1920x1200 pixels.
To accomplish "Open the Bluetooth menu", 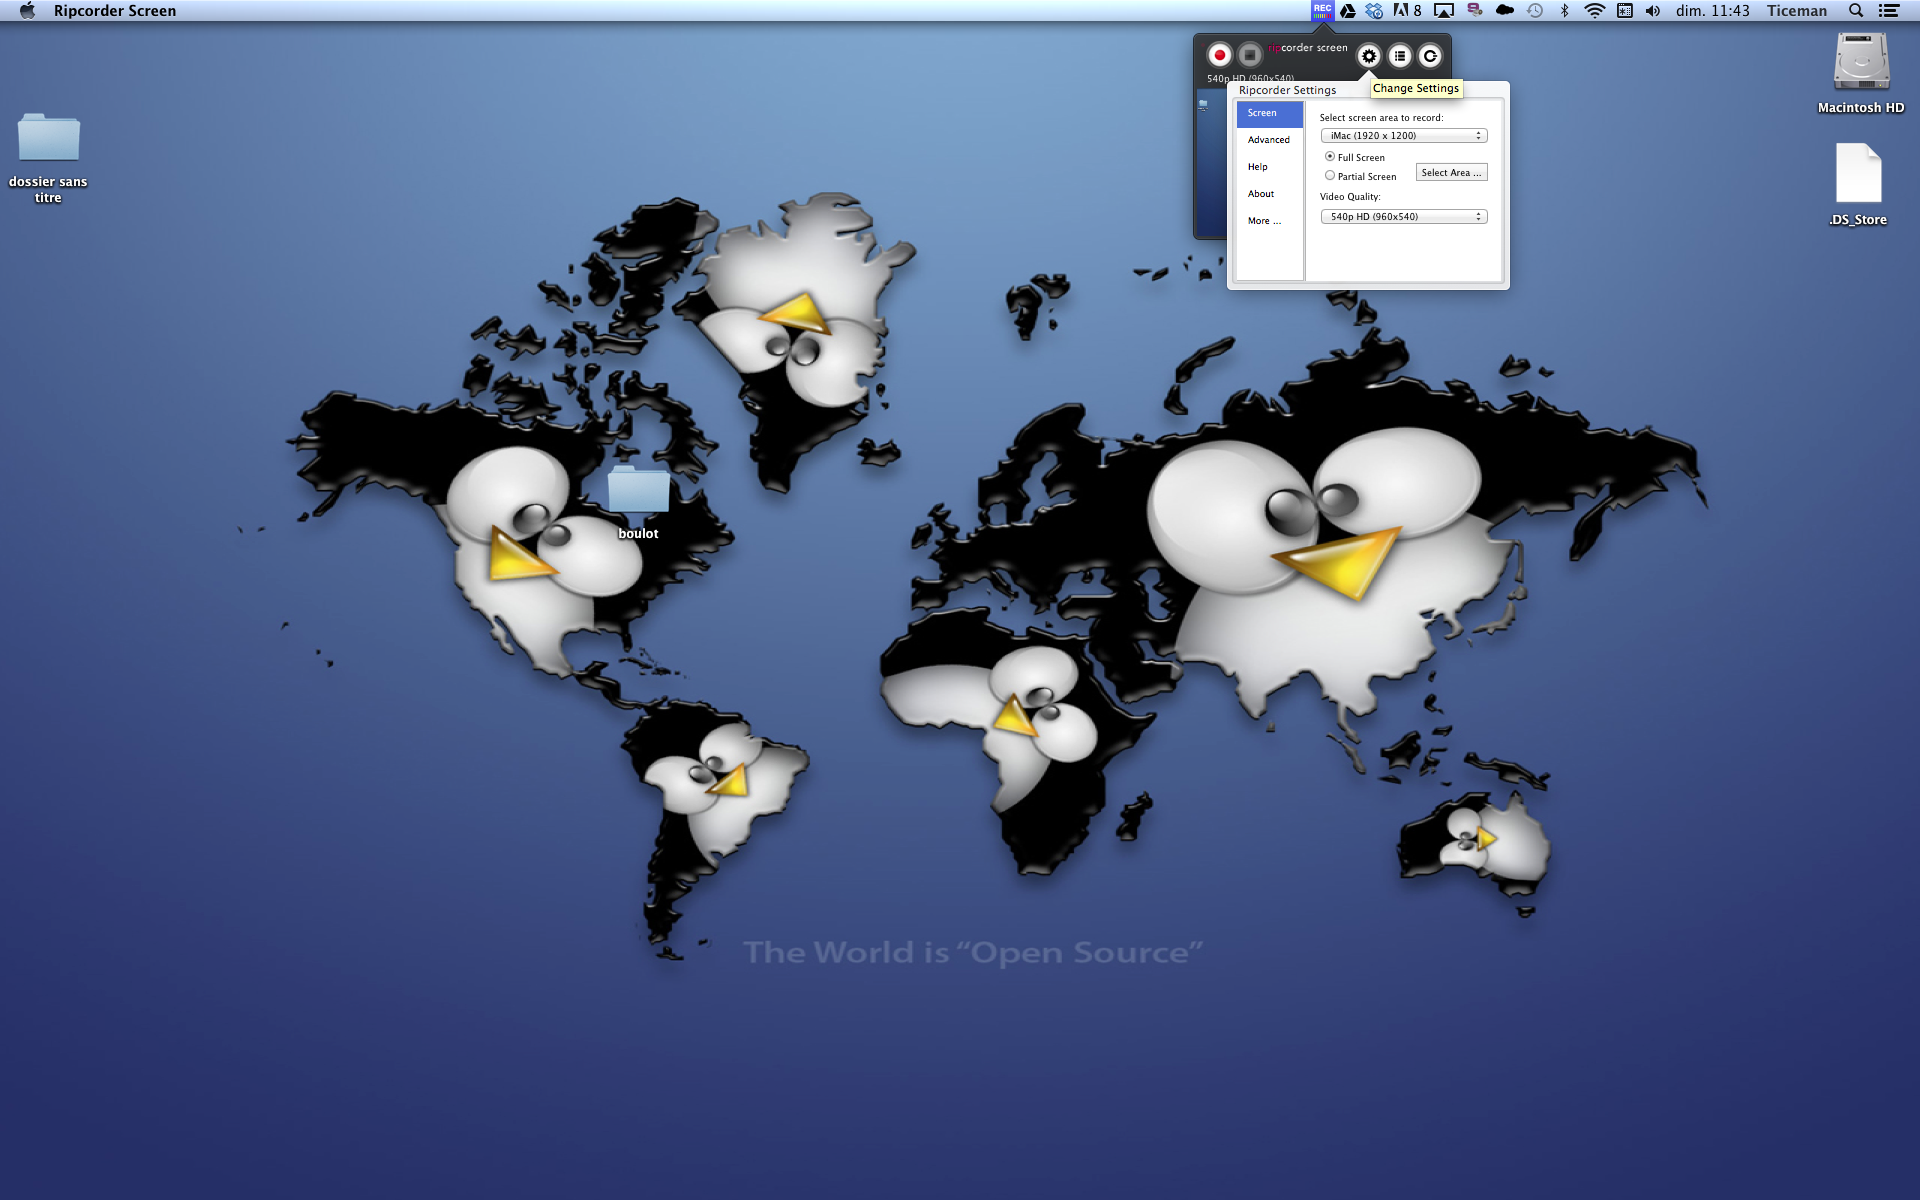I will (1565, 11).
